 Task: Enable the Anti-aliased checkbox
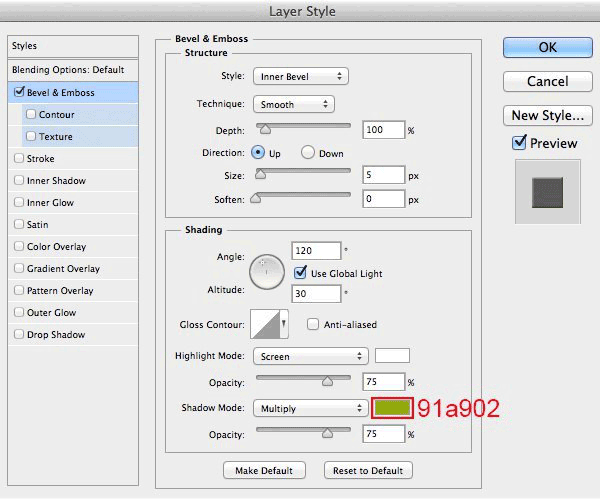(x=313, y=324)
